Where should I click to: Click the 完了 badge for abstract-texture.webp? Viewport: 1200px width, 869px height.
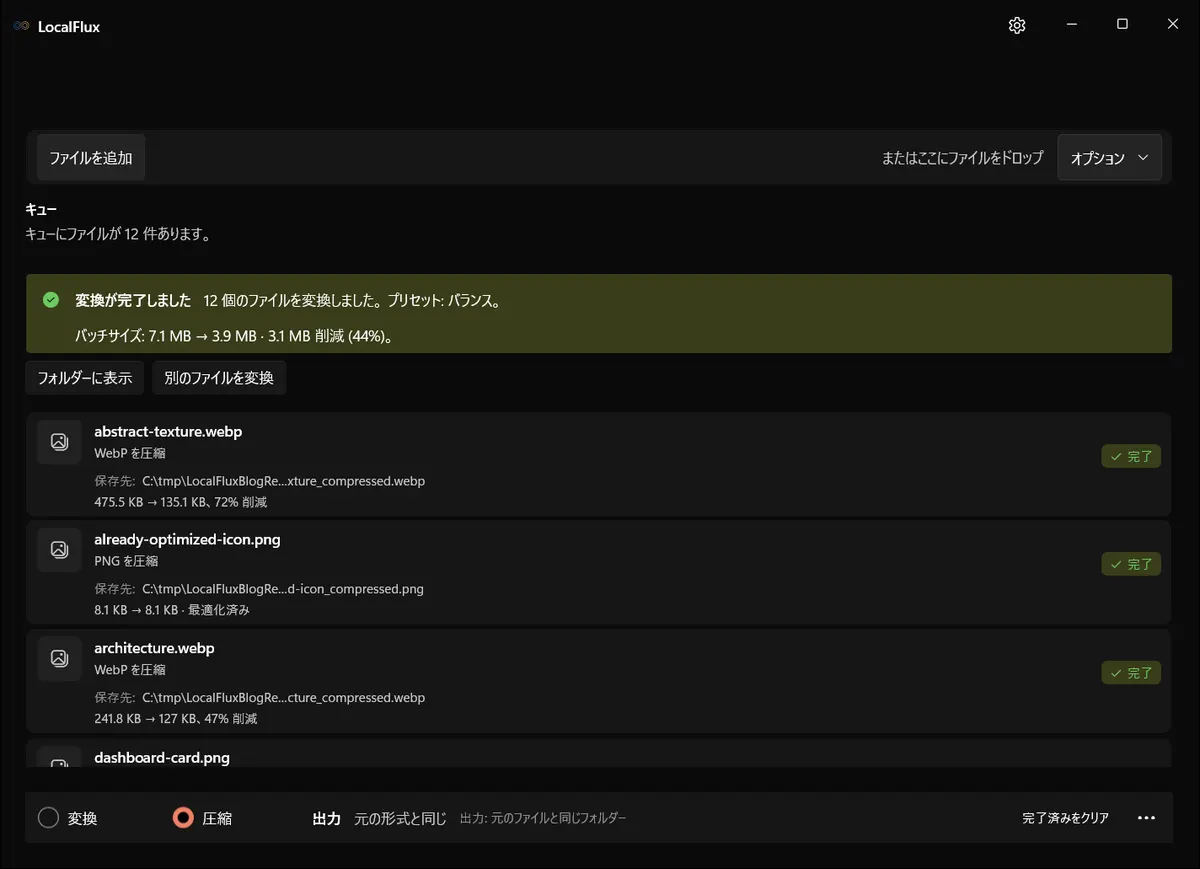pos(1131,457)
